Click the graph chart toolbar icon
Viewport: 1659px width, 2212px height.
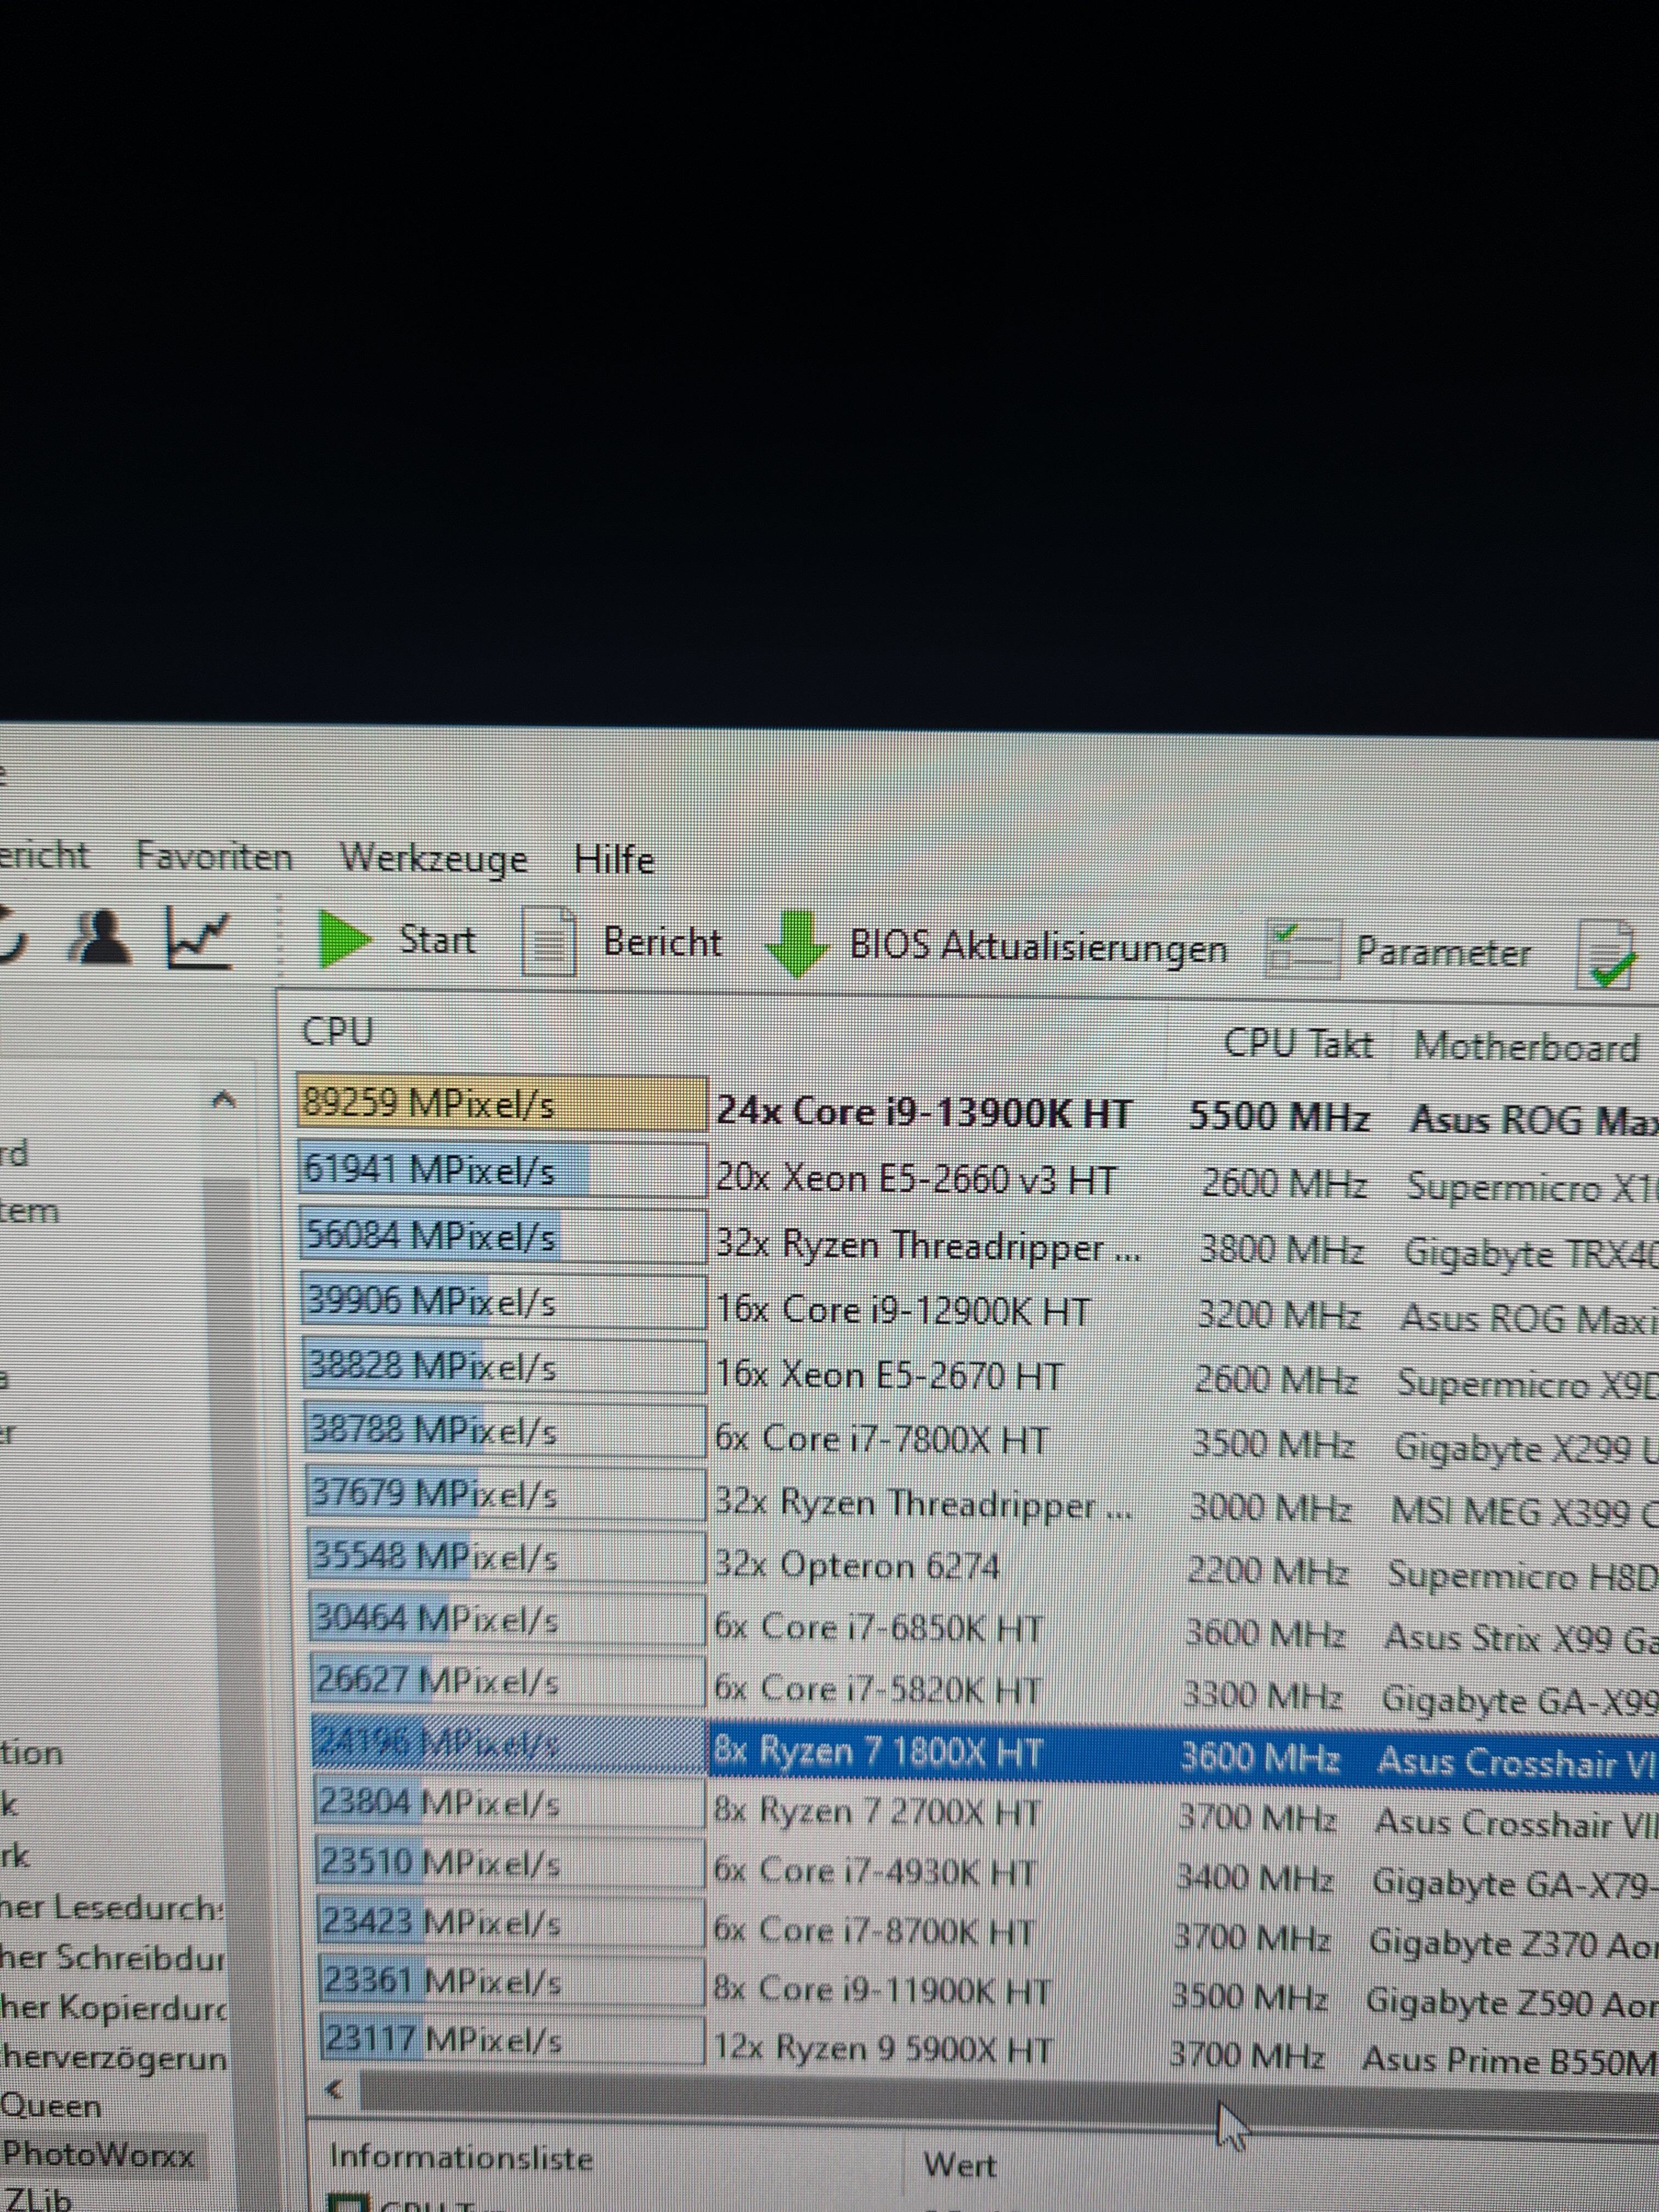[200, 938]
